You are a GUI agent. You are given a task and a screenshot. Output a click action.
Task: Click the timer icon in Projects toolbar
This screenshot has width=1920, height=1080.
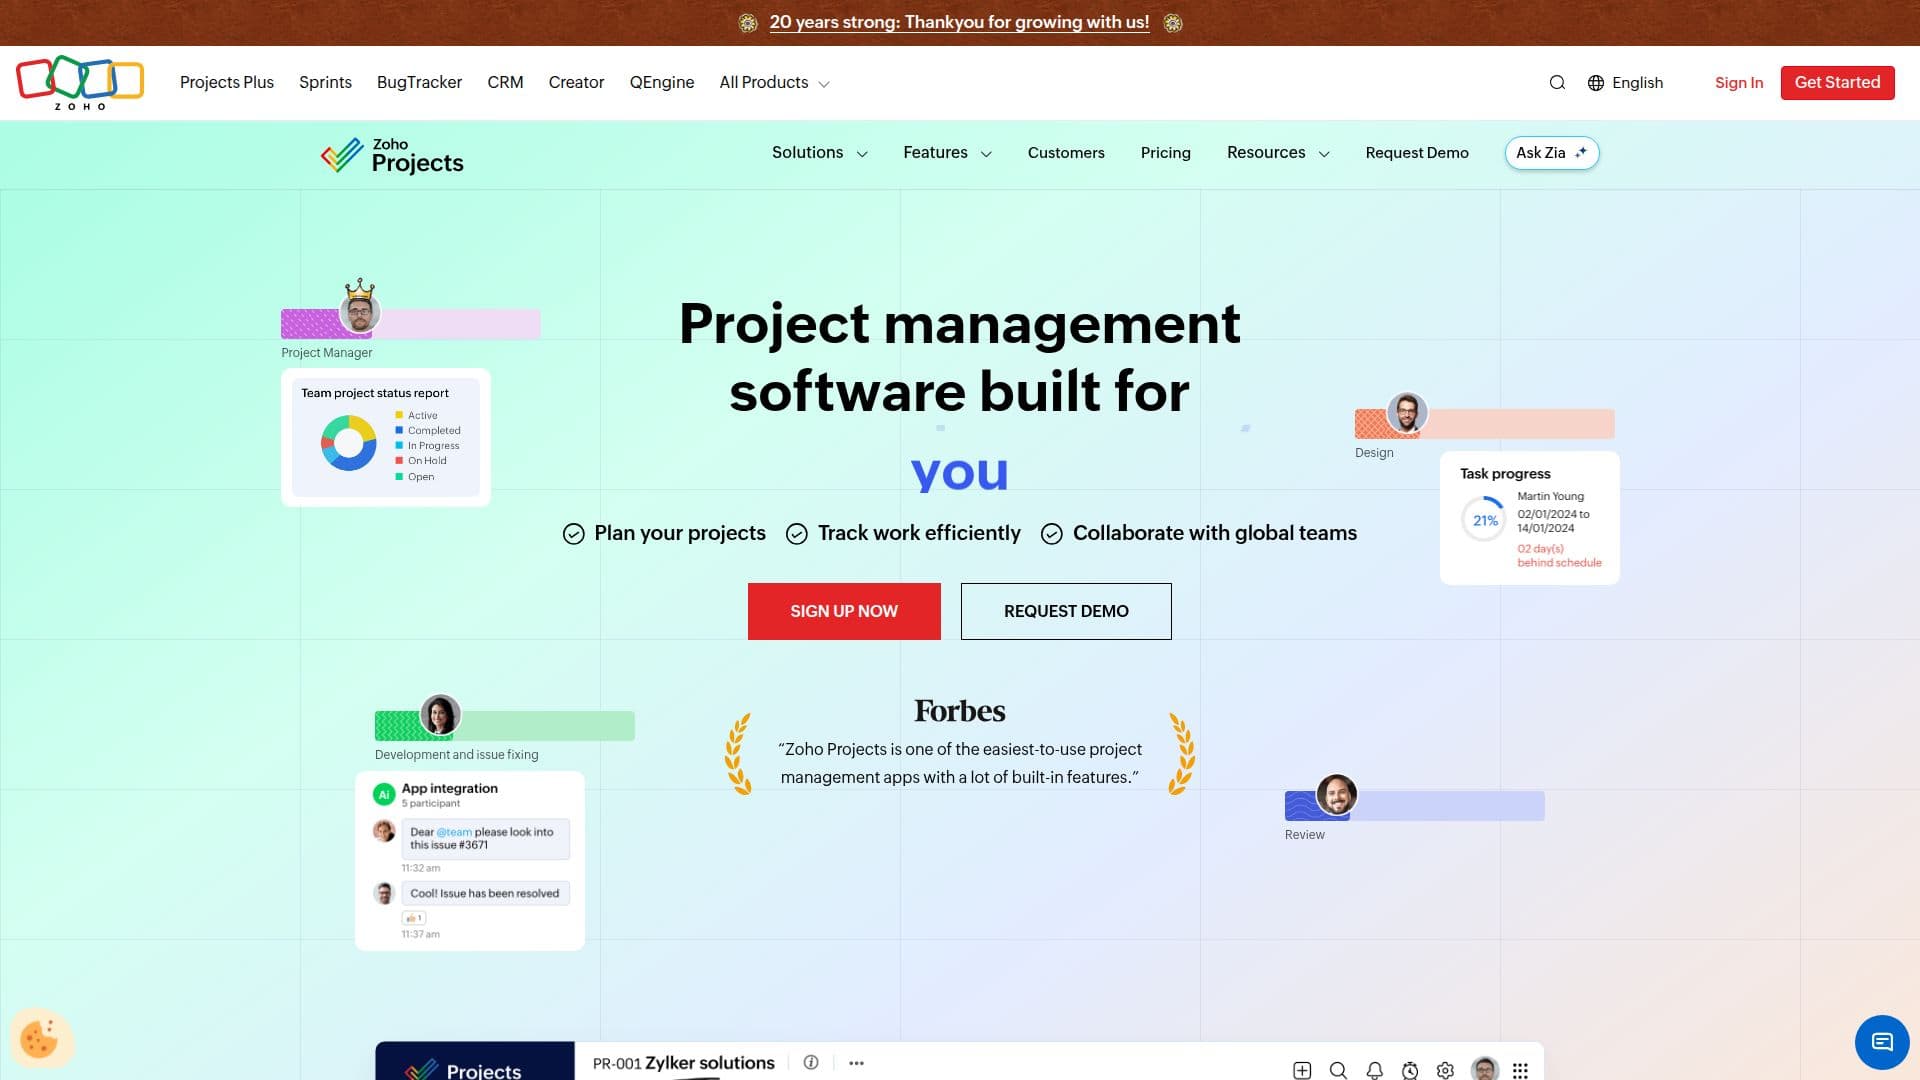[x=1410, y=1070]
